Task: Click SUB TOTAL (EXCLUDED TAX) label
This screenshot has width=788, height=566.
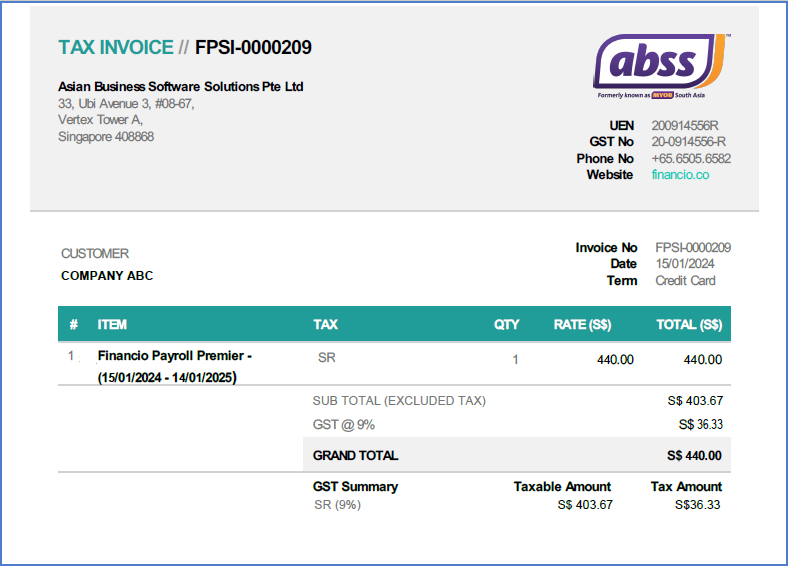Action: (399, 401)
